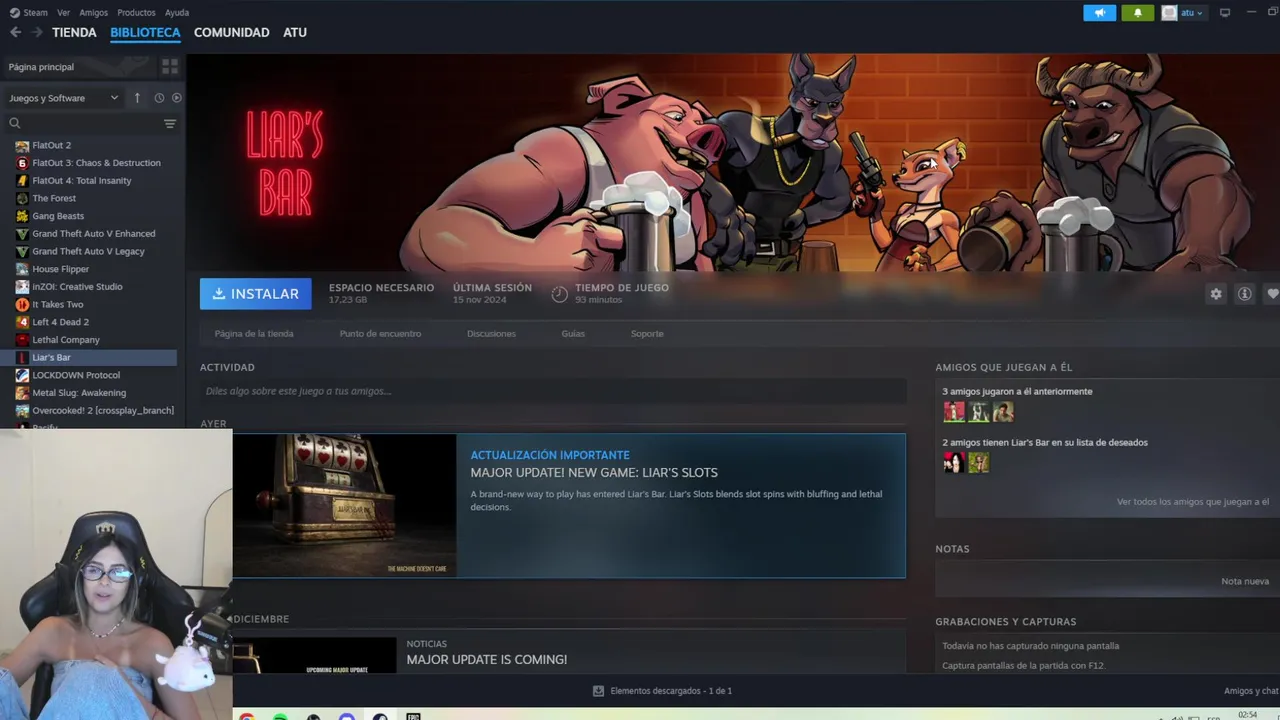Open the Amigos menu
Viewport: 1280px width, 720px height.
(93, 13)
